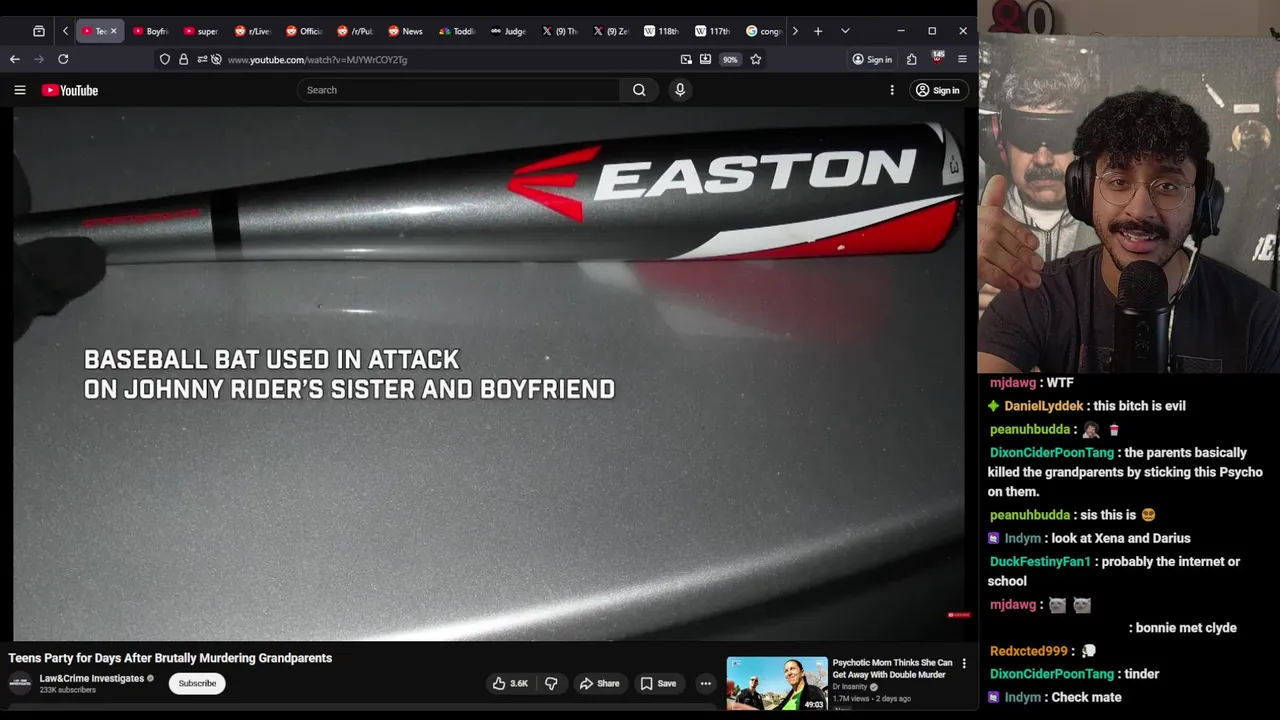Open the Firefox application hamburger menu
This screenshot has height=720, width=1280.
[x=962, y=59]
